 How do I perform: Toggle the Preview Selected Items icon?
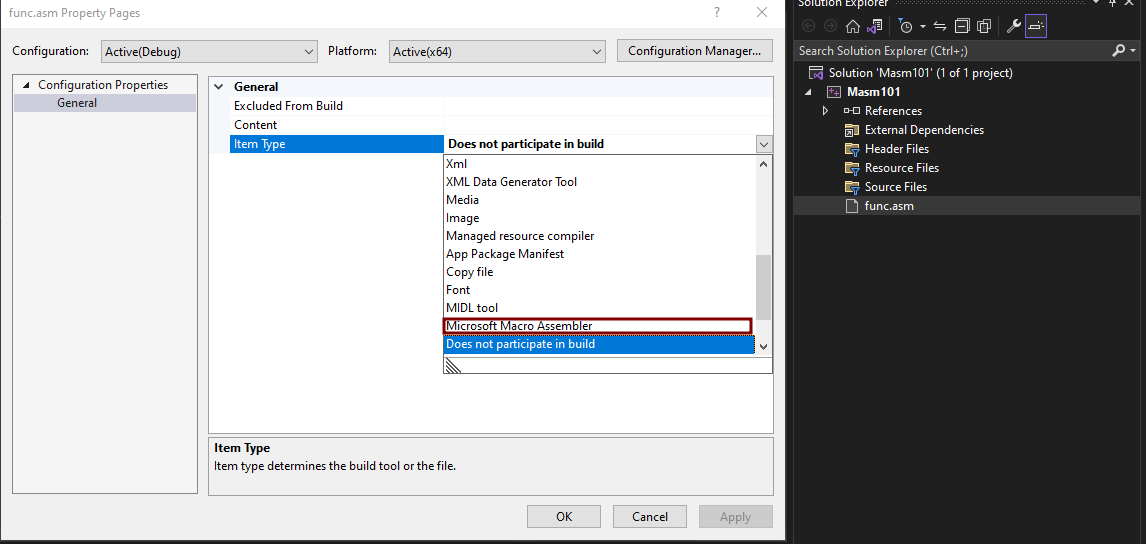tap(1035, 26)
